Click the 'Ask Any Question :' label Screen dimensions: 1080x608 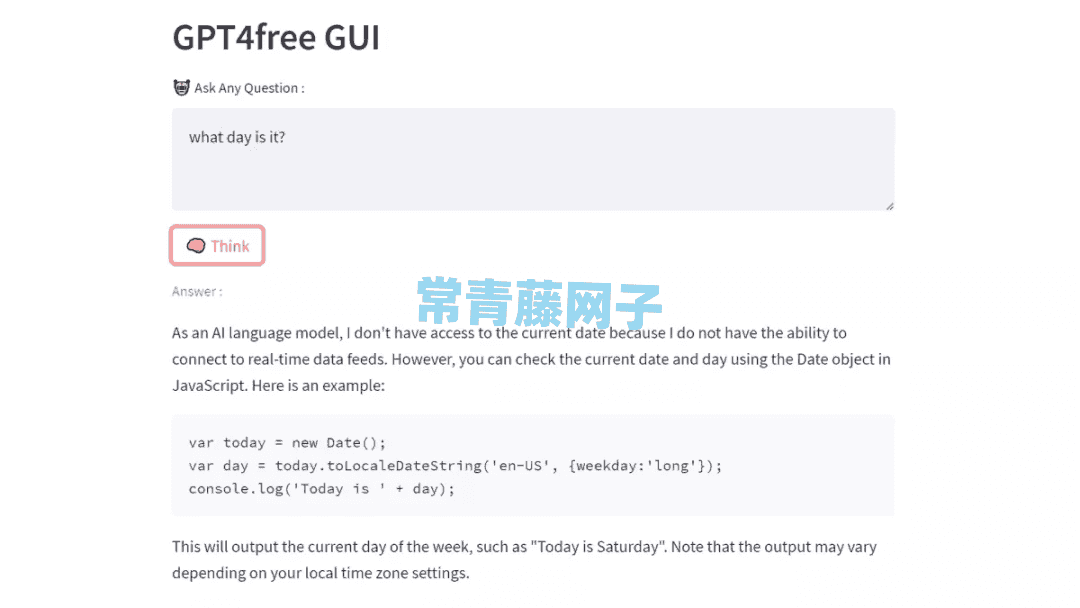click(249, 88)
